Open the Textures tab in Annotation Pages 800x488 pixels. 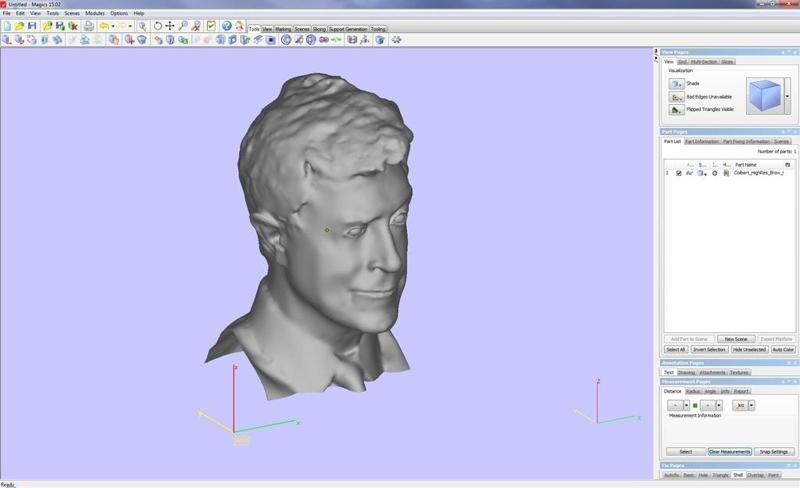[739, 373]
